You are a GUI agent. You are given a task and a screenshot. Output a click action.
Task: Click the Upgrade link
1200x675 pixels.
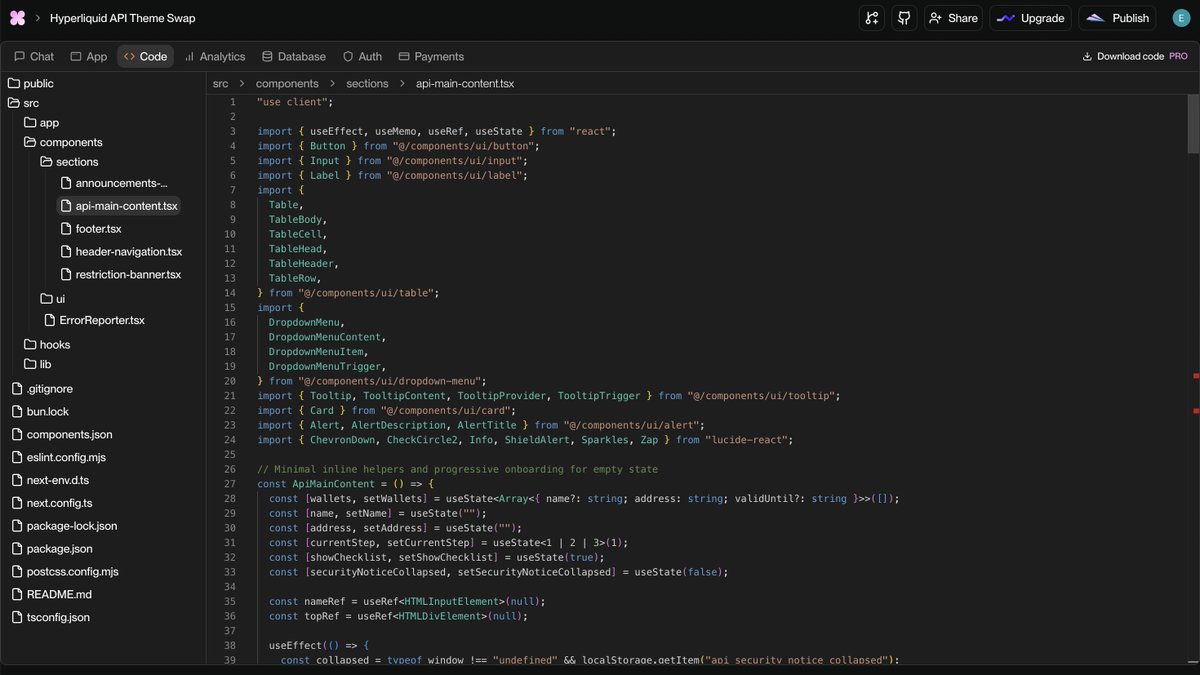tap(1029, 17)
